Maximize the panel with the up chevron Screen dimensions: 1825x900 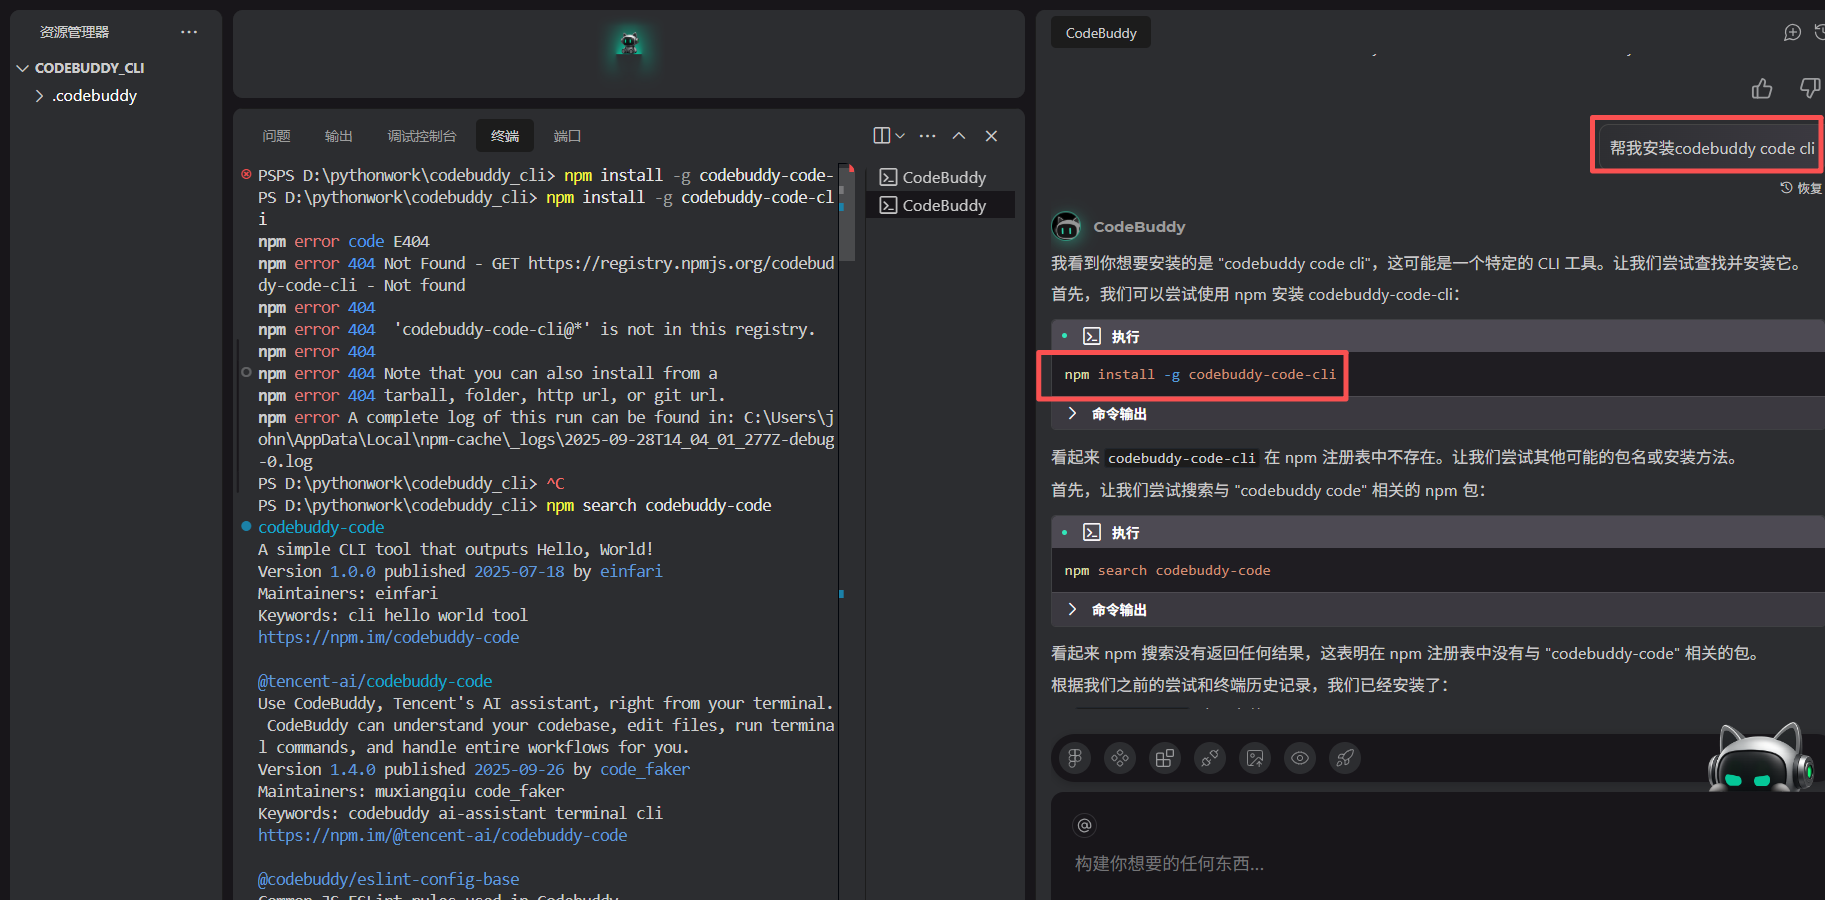[959, 136]
